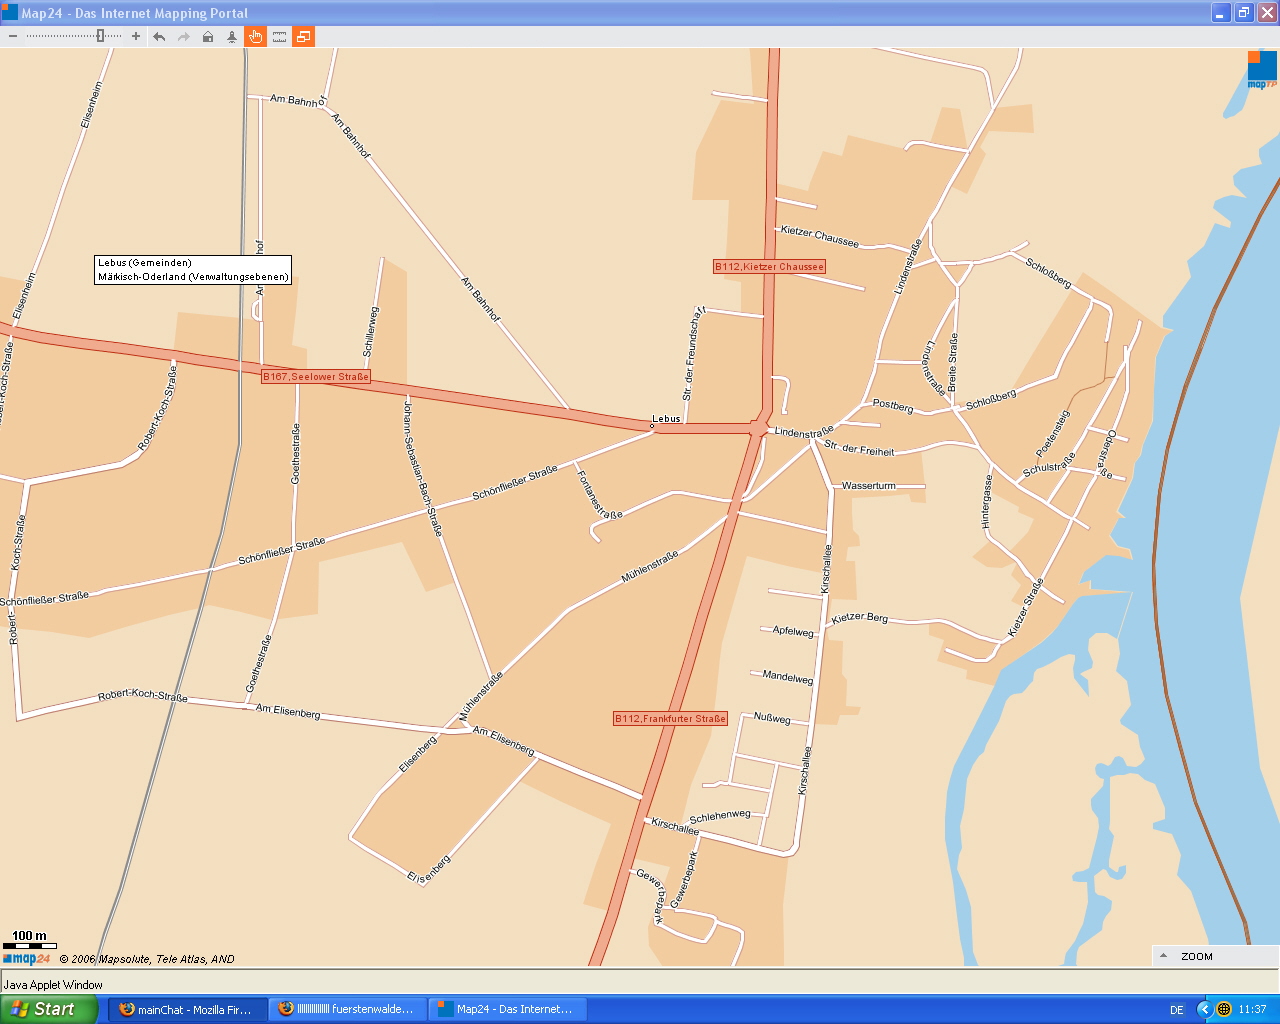Toggle the detached window mode icon

tap(303, 37)
